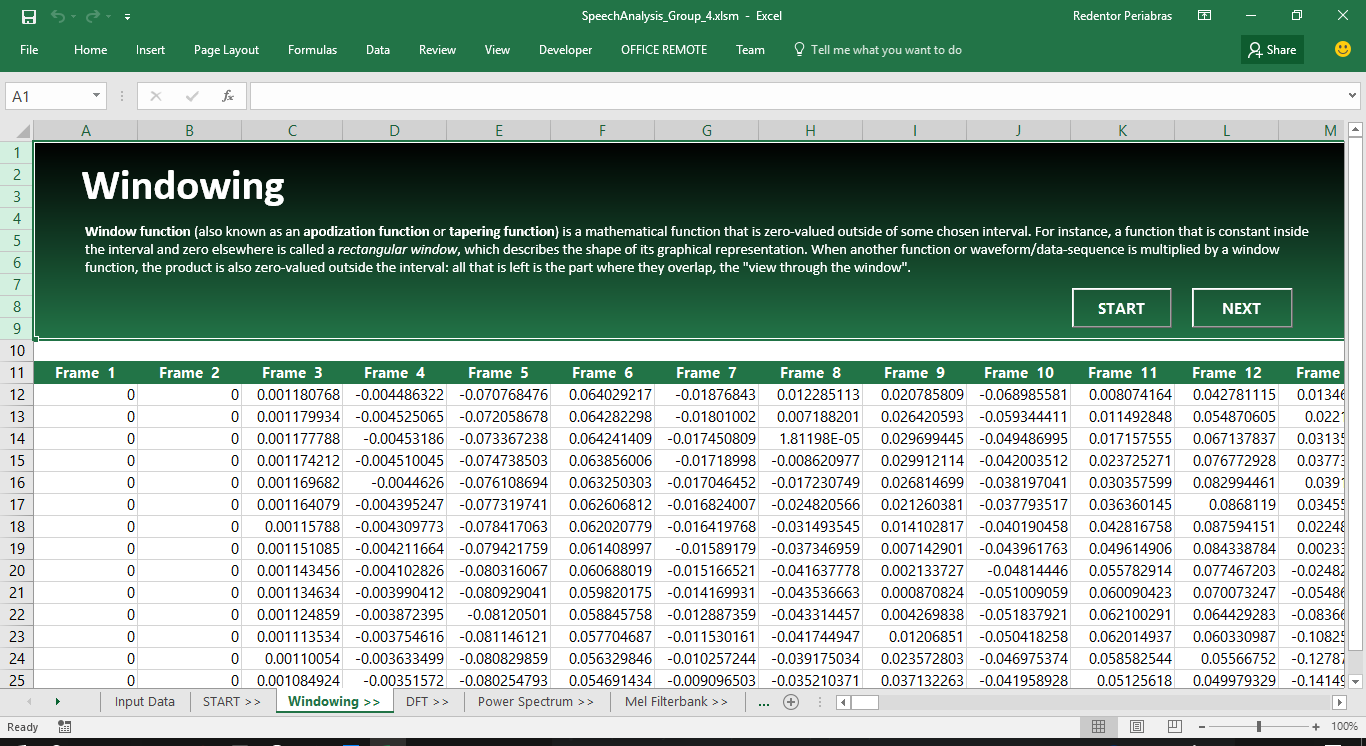Select cell containing 0.0868119
Image resolution: width=1366 pixels, height=746 pixels.
coord(1227,505)
